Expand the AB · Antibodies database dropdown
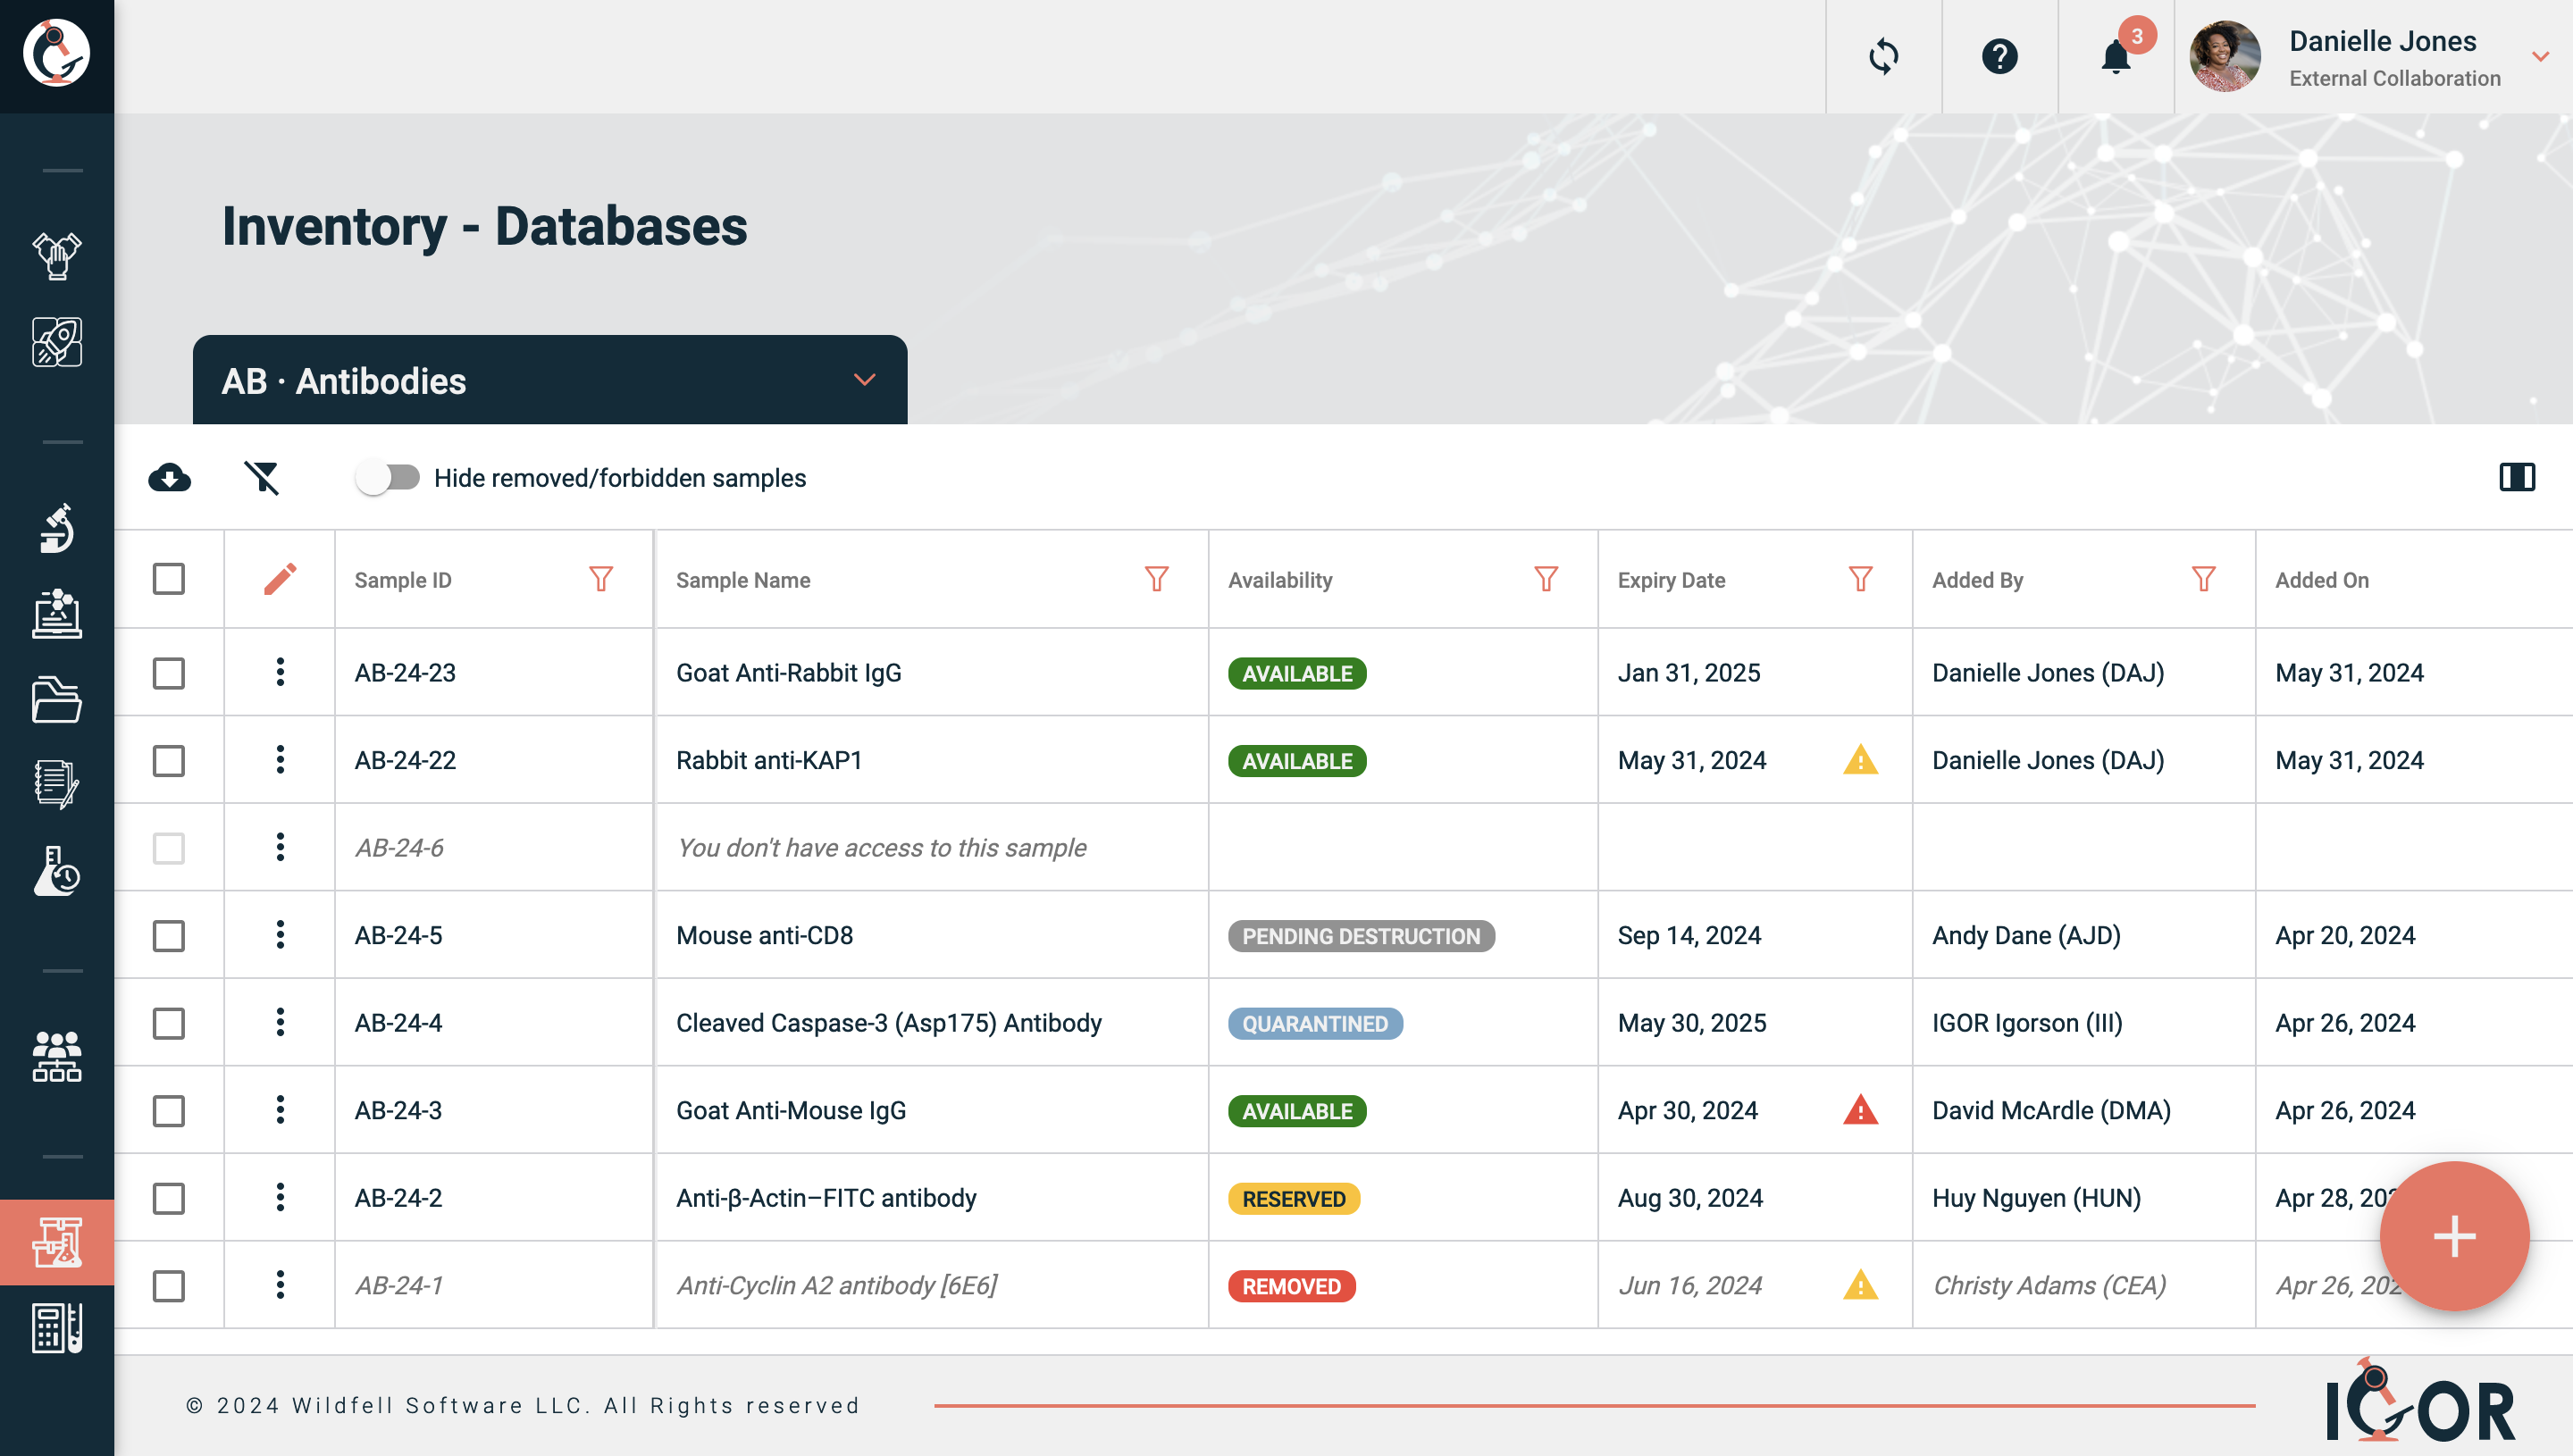 coord(863,380)
